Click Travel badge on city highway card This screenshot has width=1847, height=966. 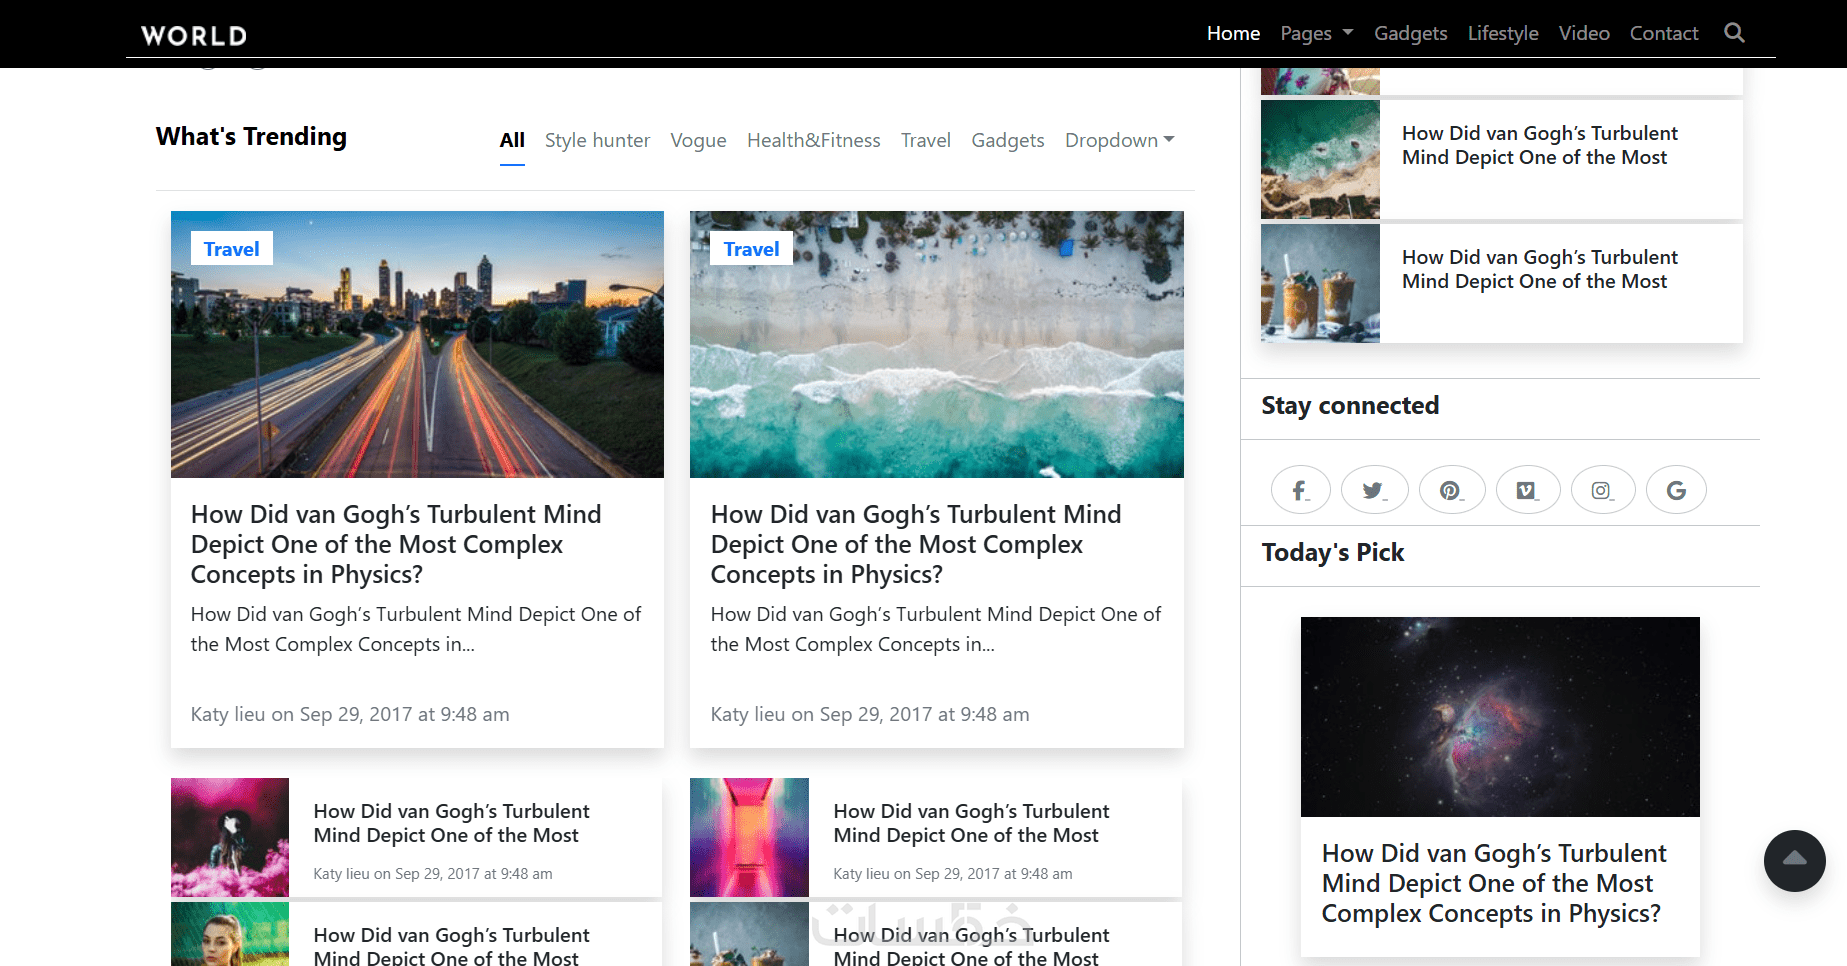232,249
